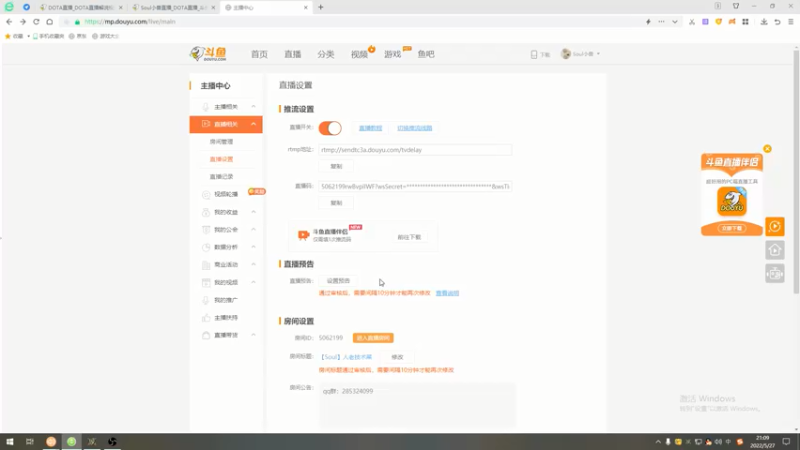800x450 pixels.
Task: Open 视频 in top navigation
Action: pyautogui.click(x=359, y=54)
